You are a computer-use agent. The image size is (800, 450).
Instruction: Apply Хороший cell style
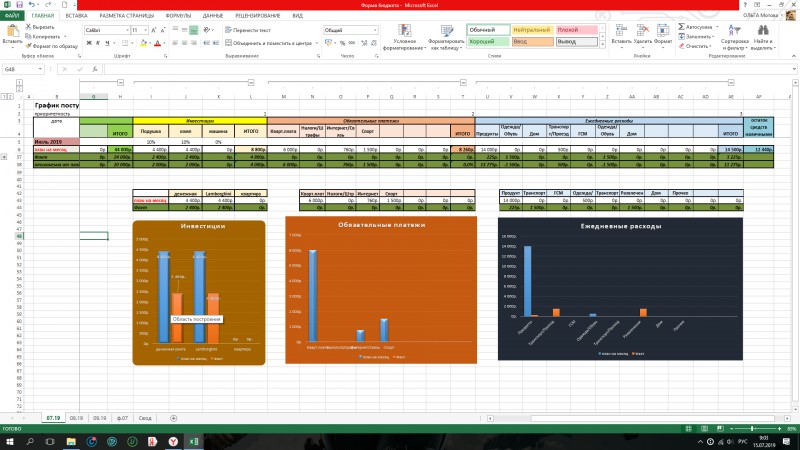[x=488, y=41]
